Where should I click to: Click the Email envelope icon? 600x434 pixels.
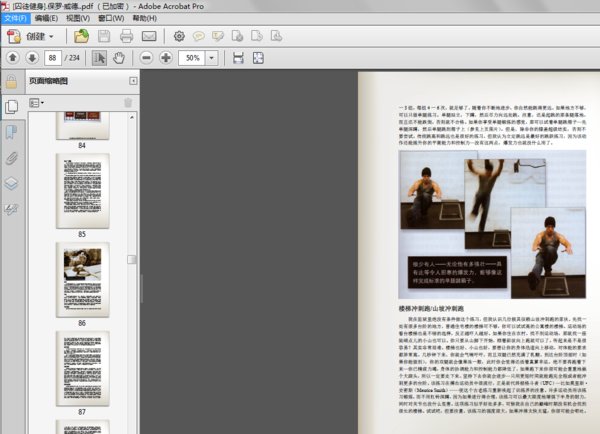148,36
